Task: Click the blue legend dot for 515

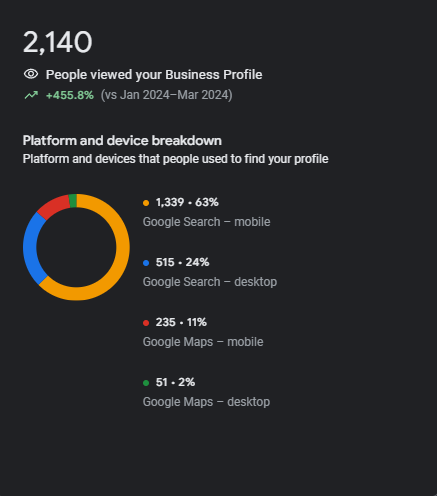Action: click(146, 263)
